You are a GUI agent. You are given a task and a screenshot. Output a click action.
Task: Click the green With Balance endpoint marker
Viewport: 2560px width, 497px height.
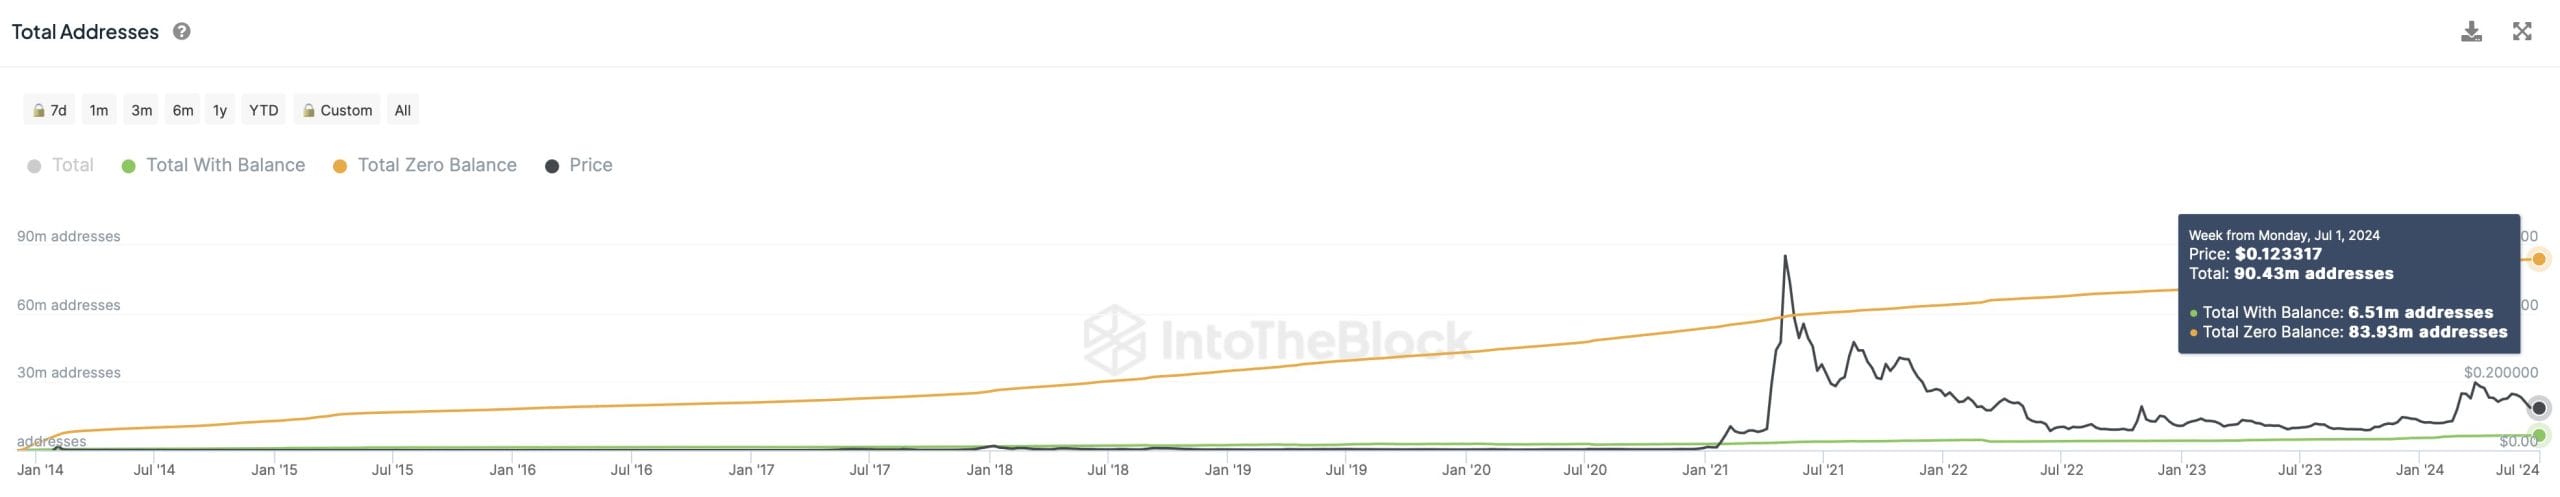click(2538, 435)
